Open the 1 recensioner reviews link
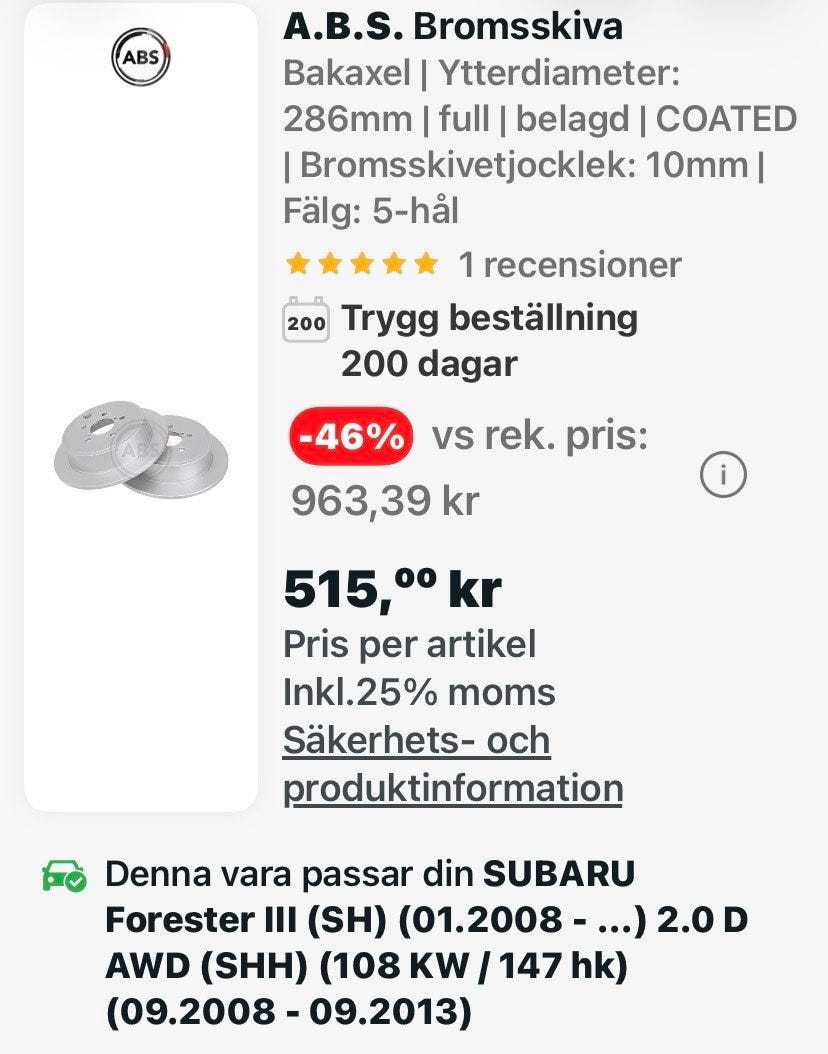The height and width of the screenshot is (1054, 828). point(569,264)
